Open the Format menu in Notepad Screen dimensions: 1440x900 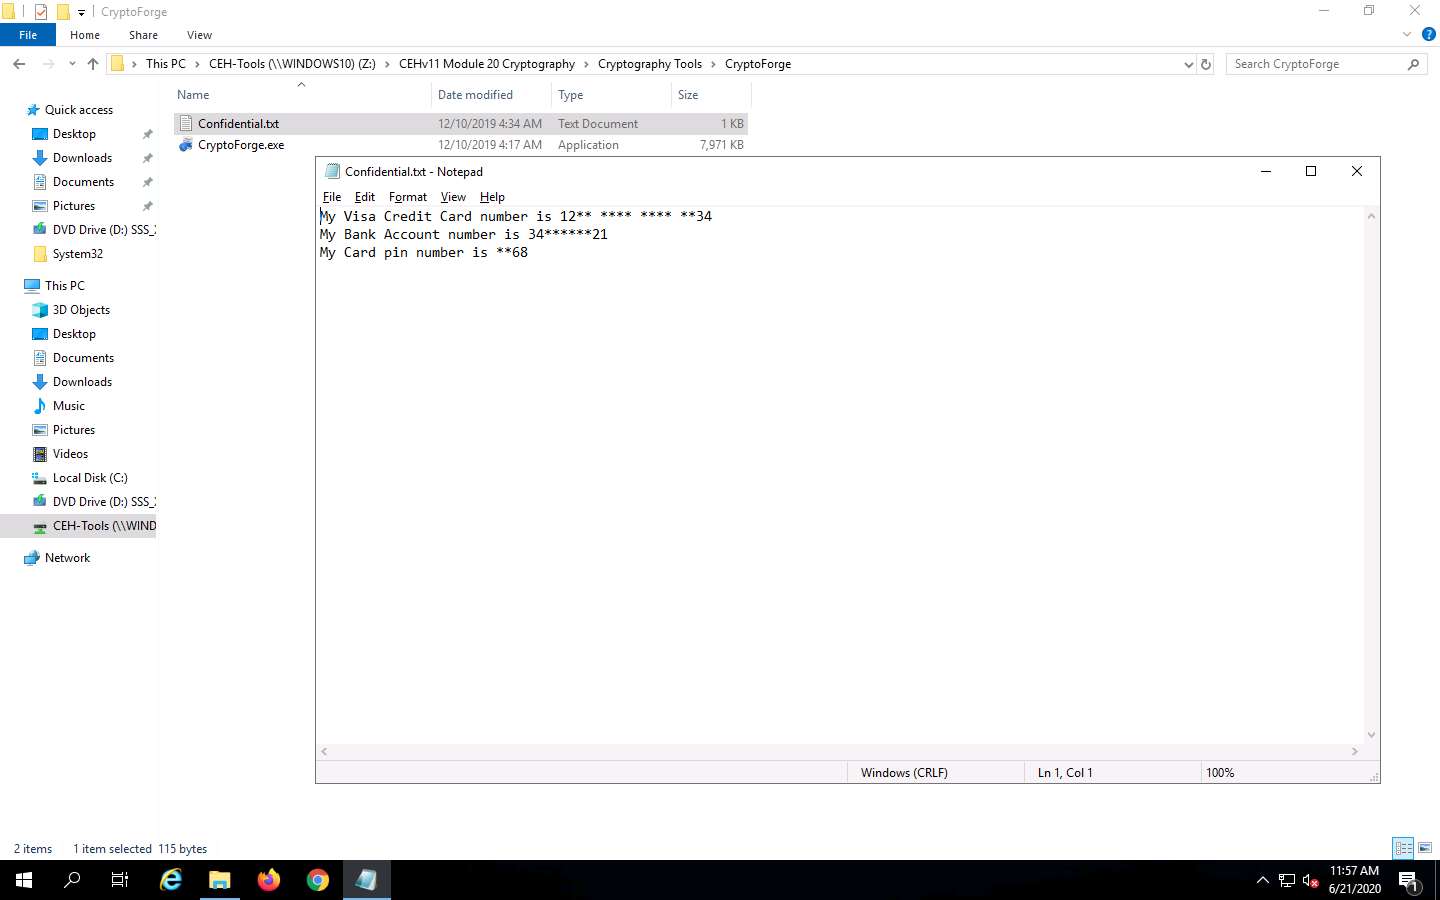pyautogui.click(x=407, y=196)
